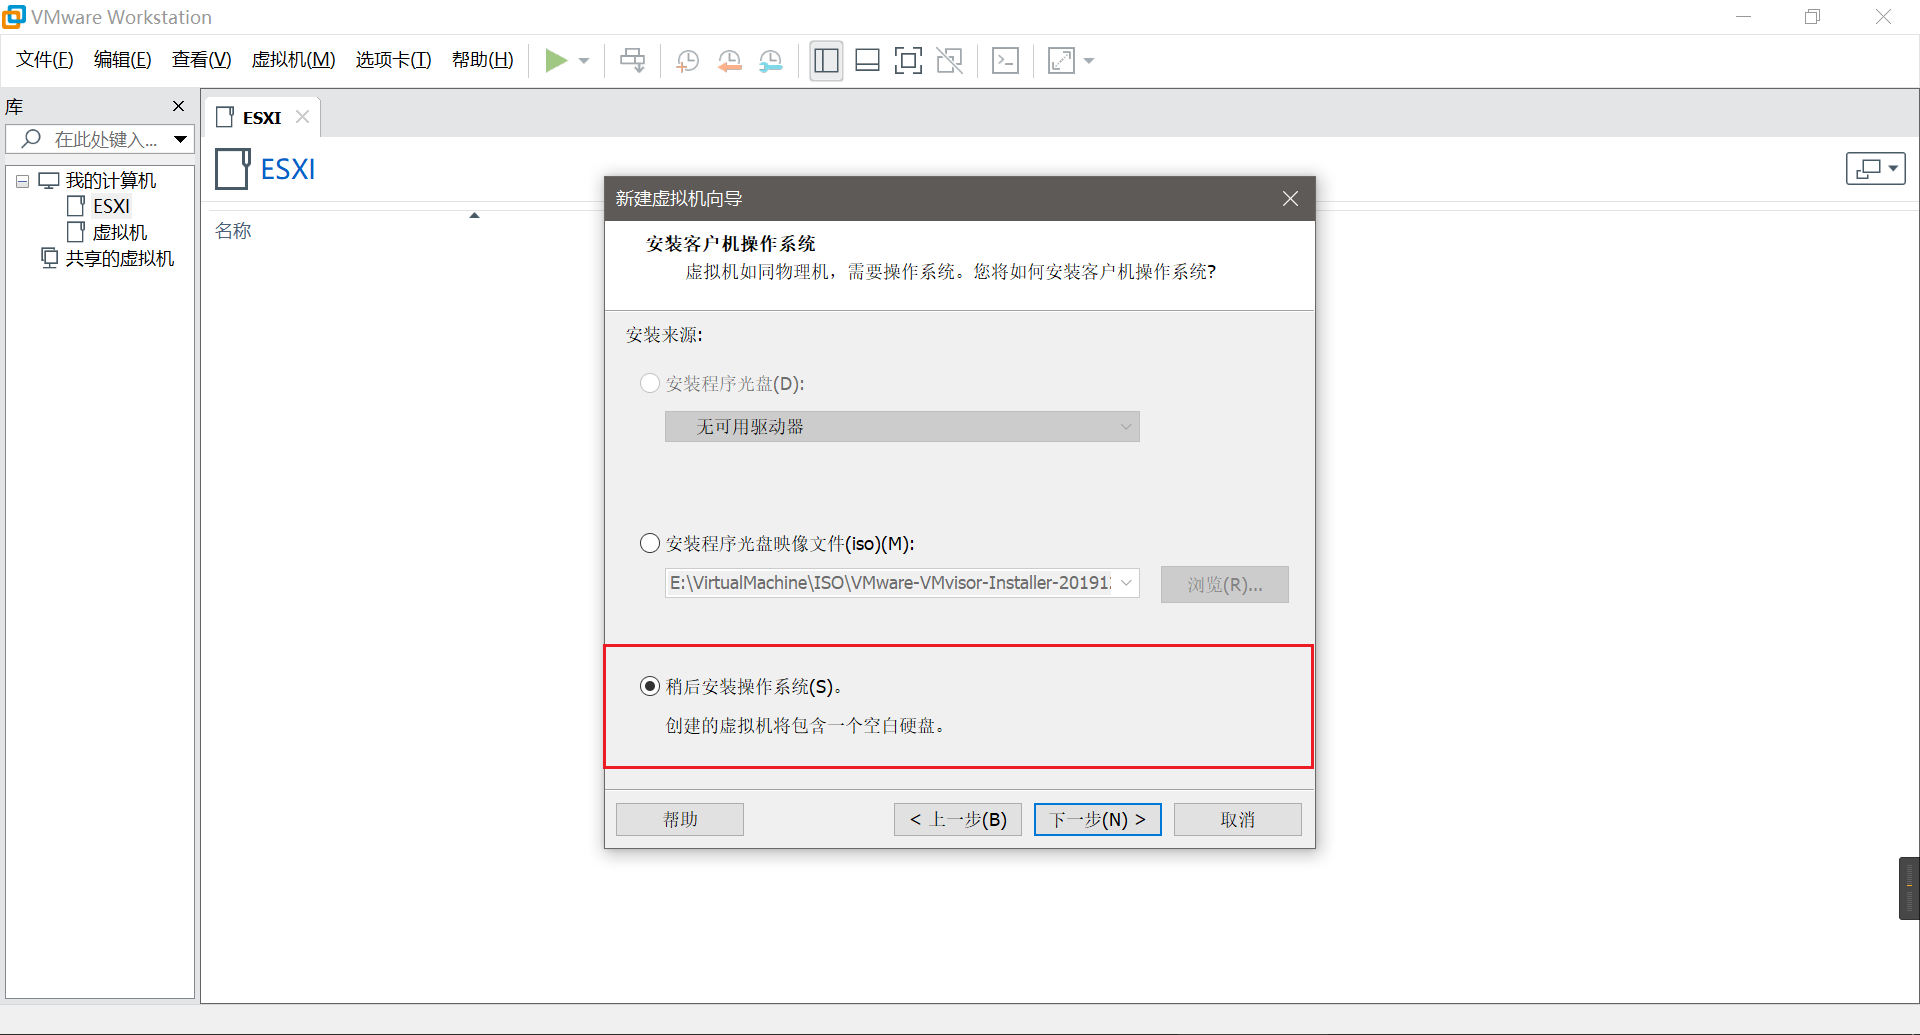1920x1035 pixels.
Task: Open the console view icon
Action: (1005, 61)
